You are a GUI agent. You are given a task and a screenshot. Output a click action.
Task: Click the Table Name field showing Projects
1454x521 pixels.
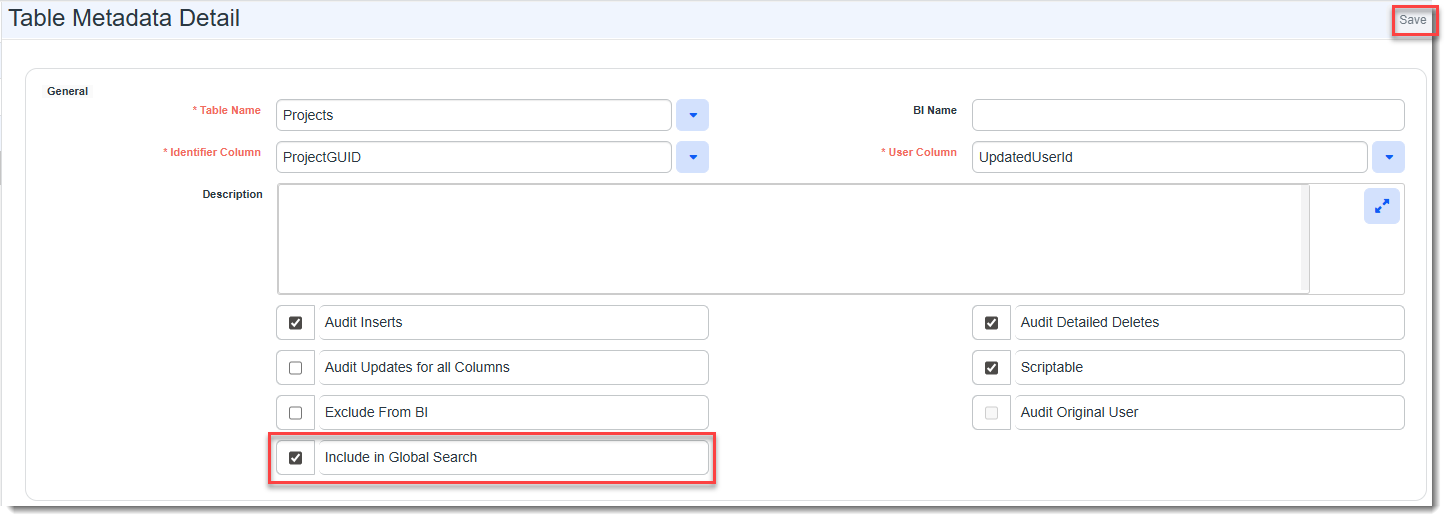point(473,115)
